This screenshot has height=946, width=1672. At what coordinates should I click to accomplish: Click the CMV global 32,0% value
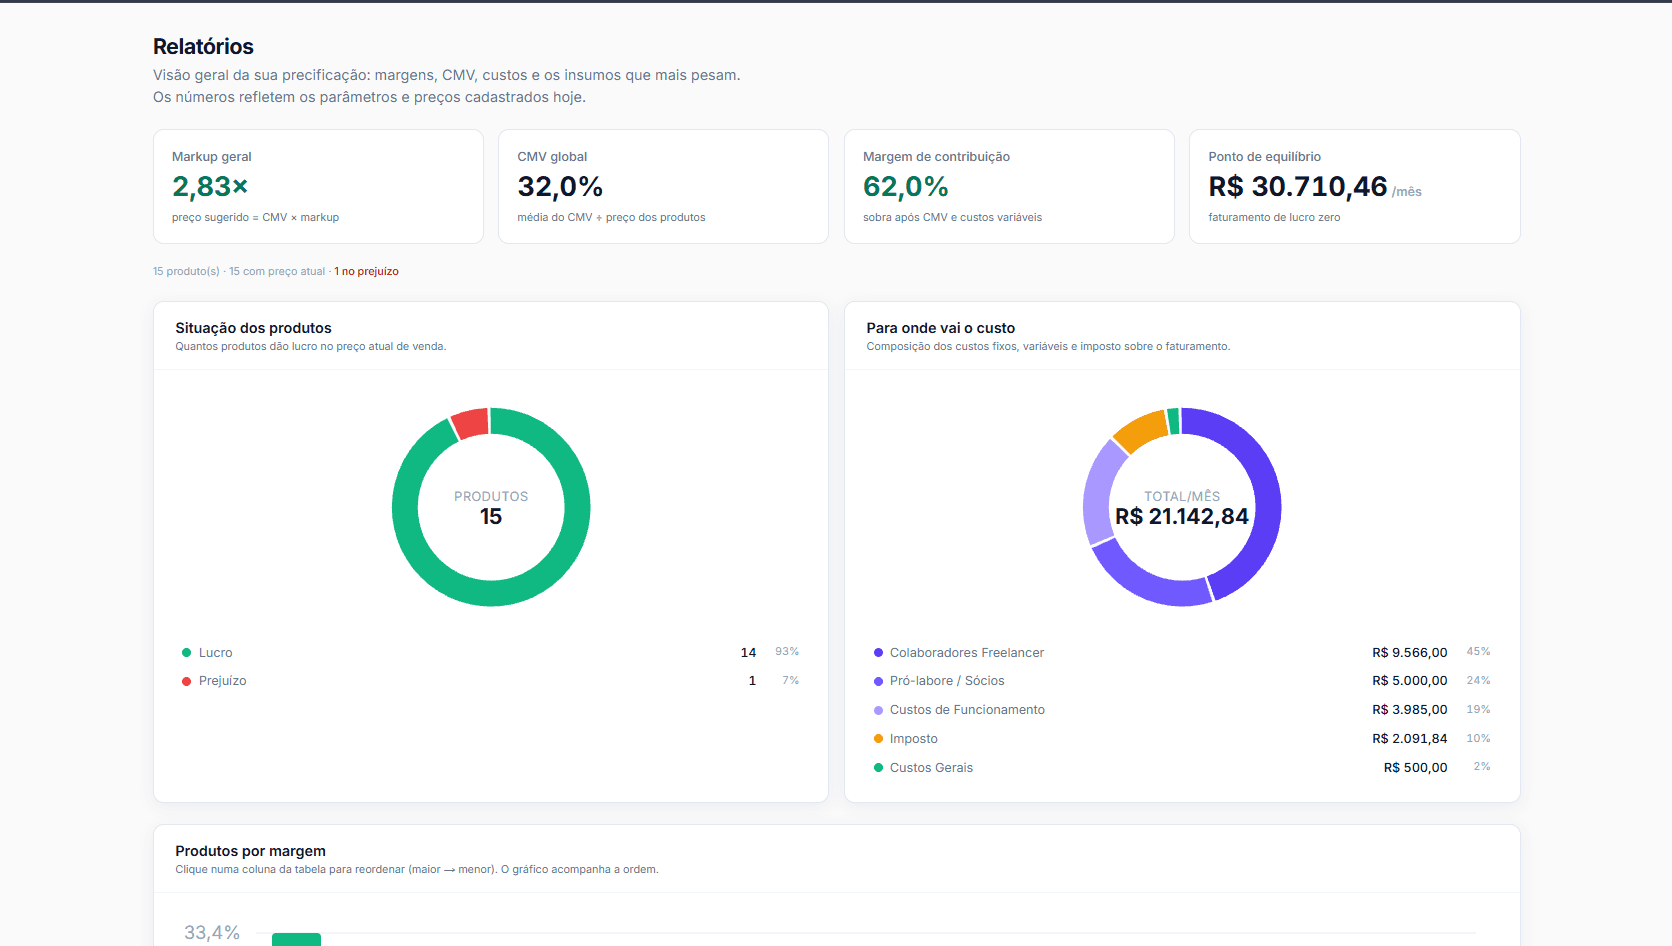(560, 187)
